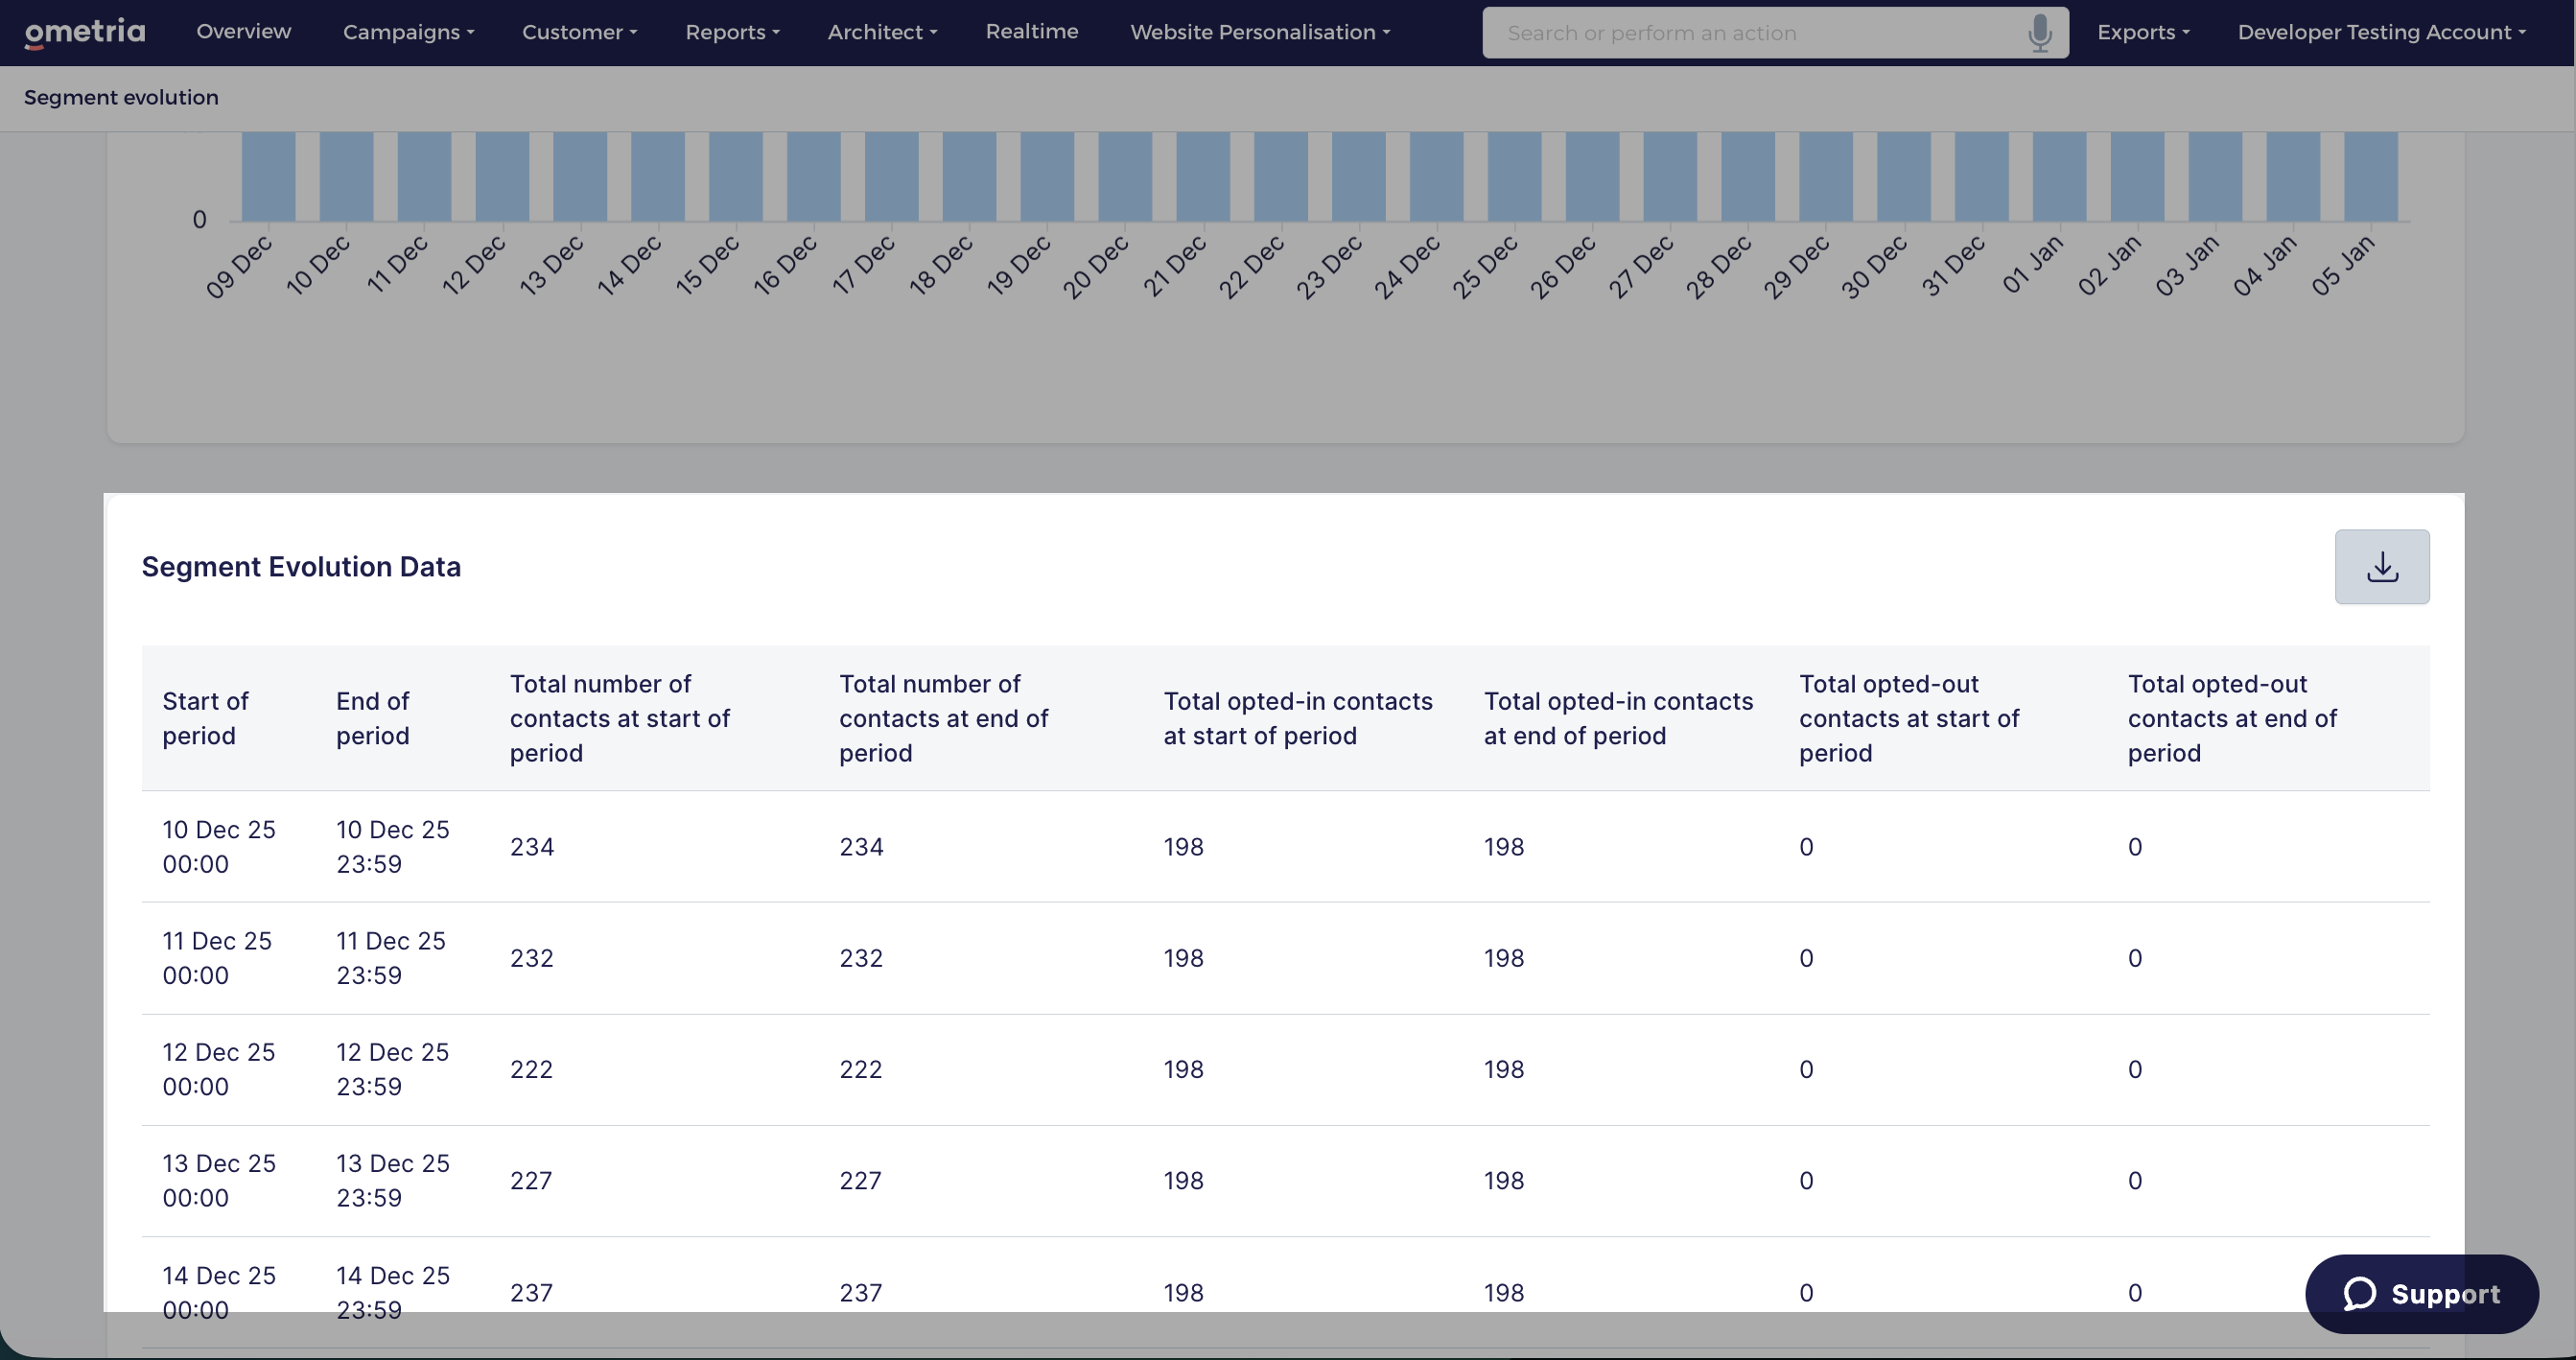Click the Start of period column header

206,718
